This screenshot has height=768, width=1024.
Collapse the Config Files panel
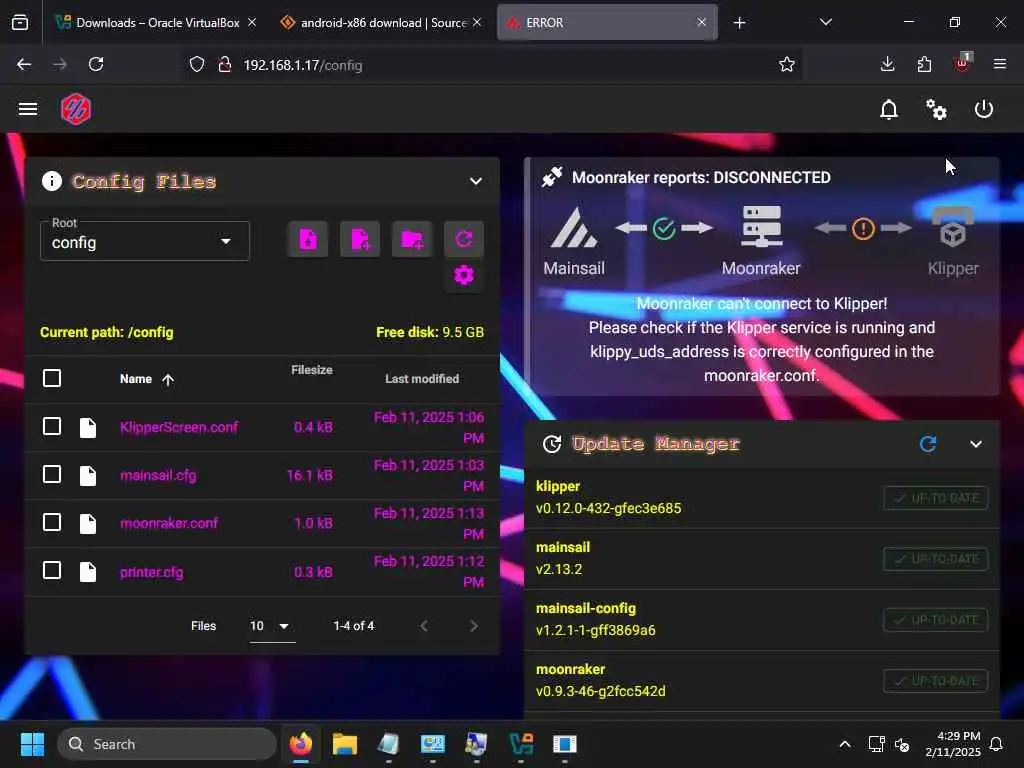pyautogui.click(x=475, y=182)
